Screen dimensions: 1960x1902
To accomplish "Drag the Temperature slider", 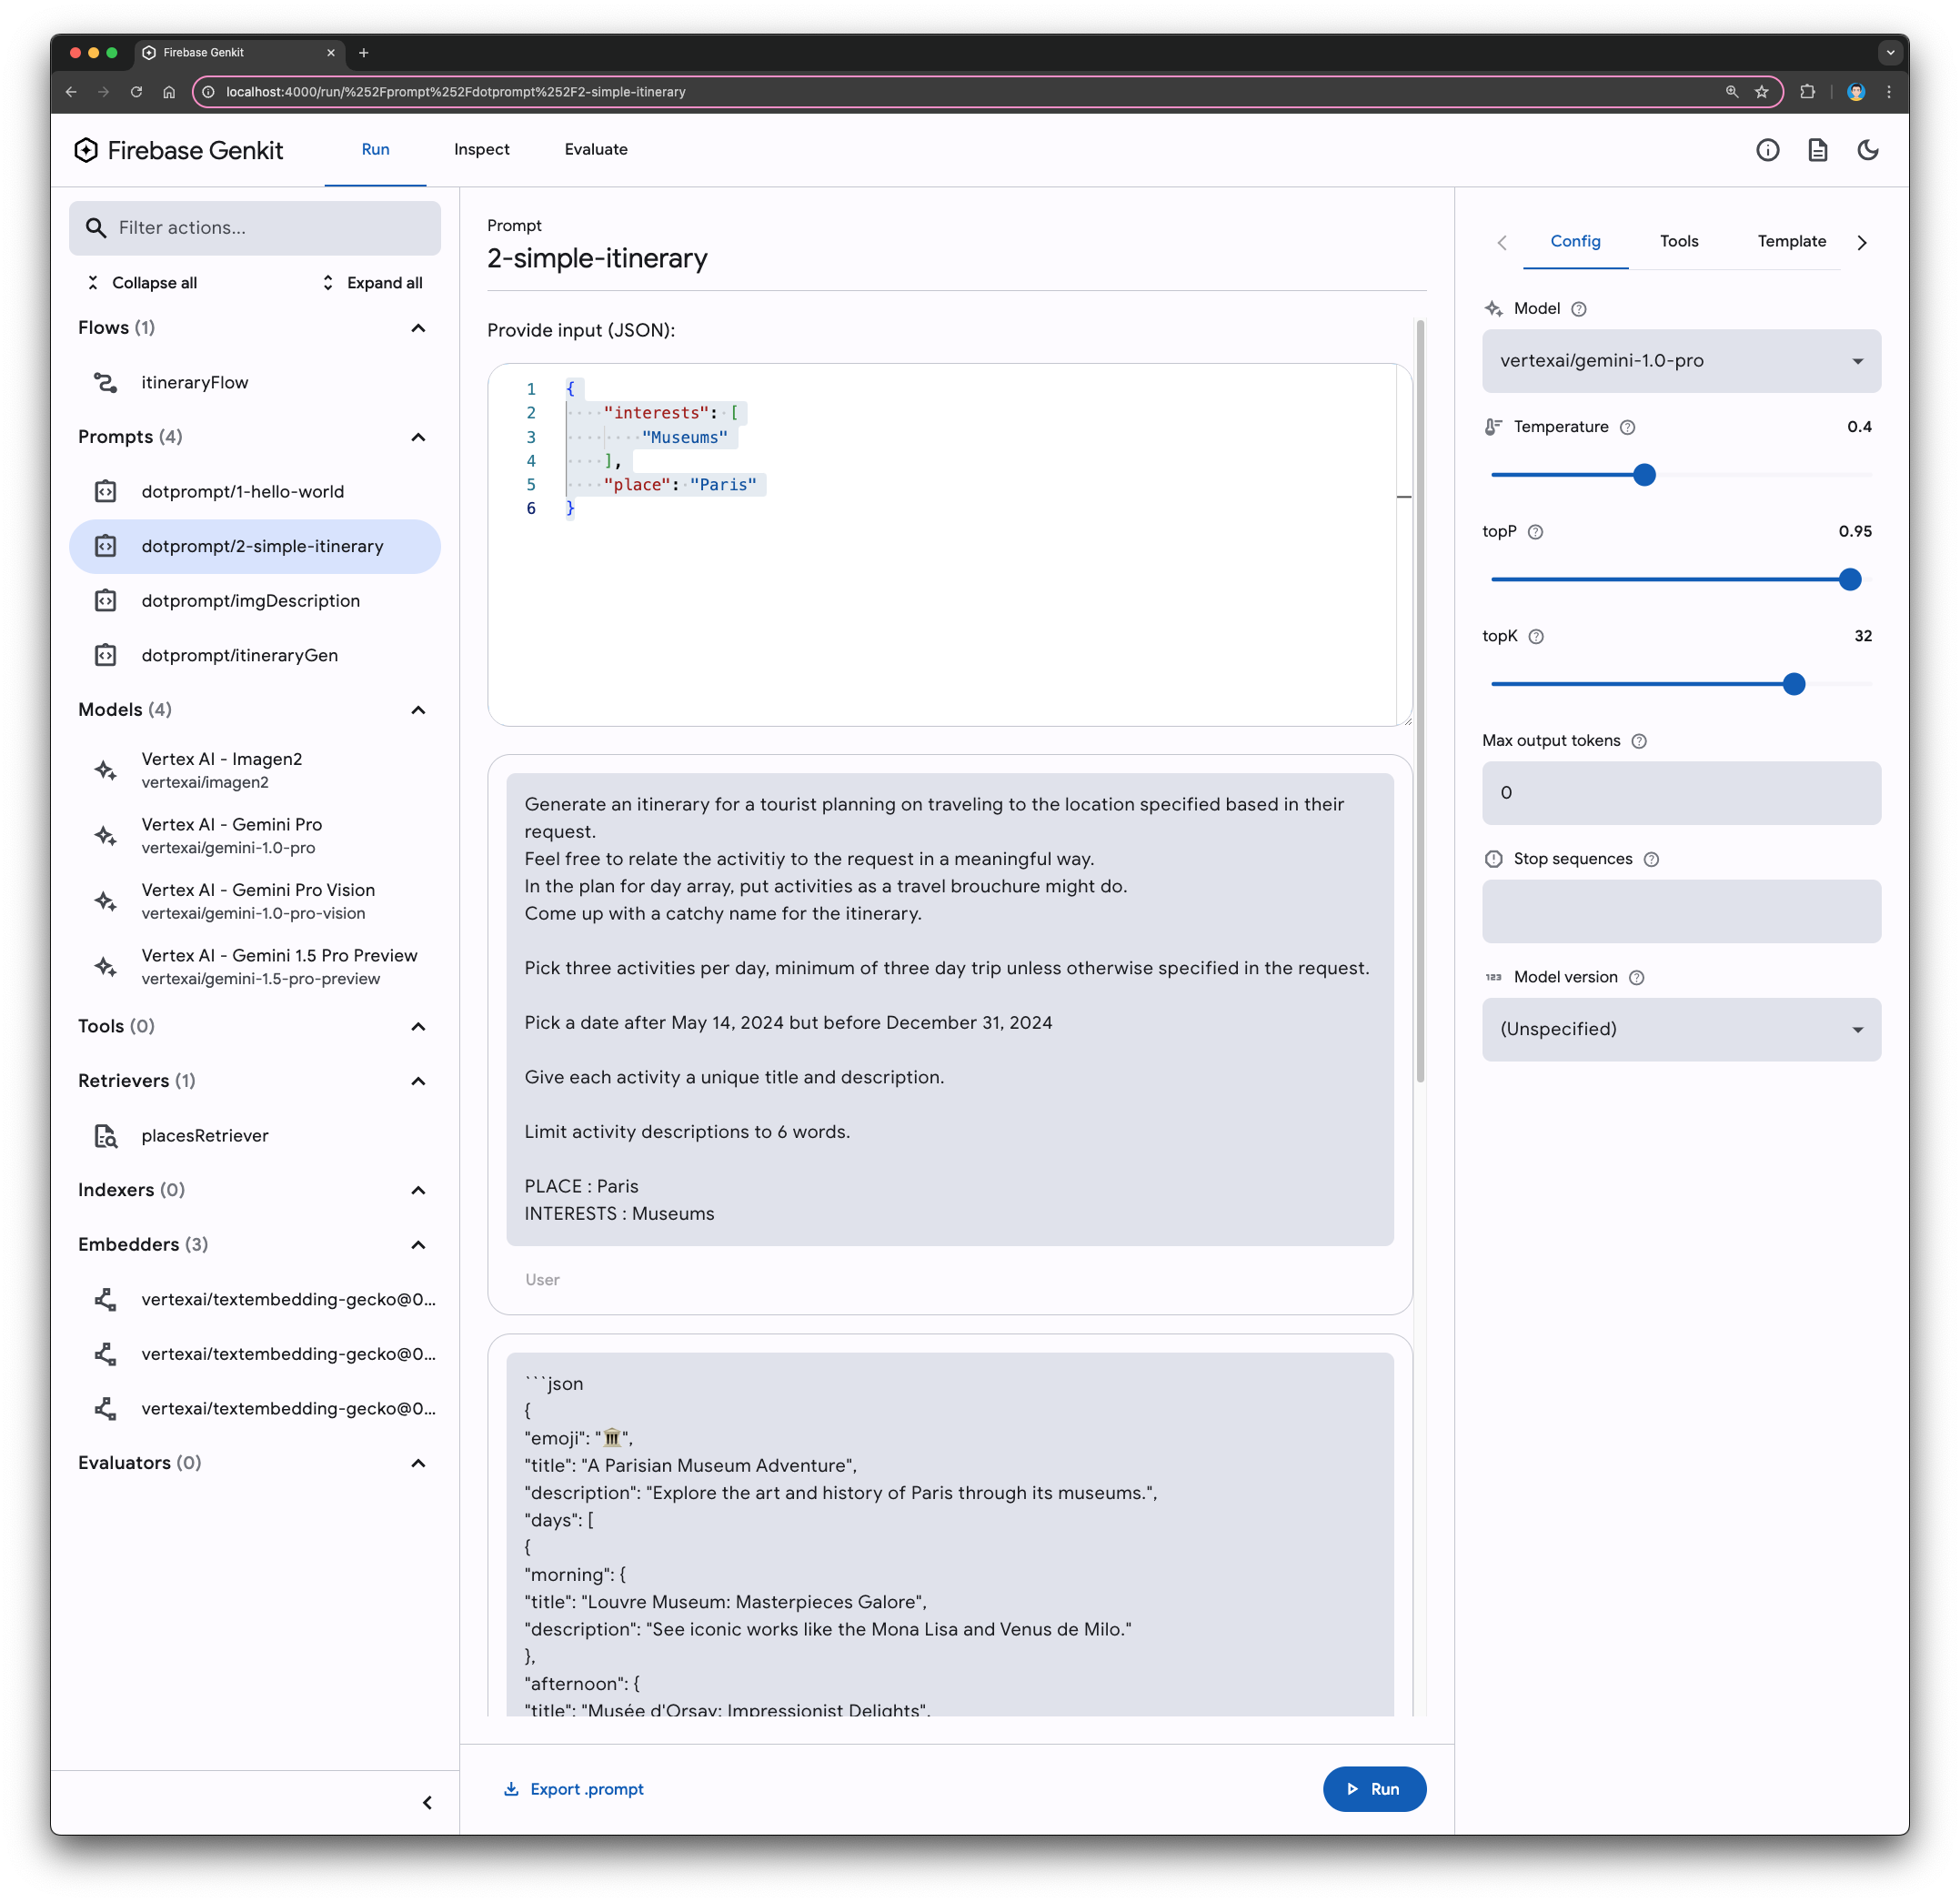I will (1645, 474).
